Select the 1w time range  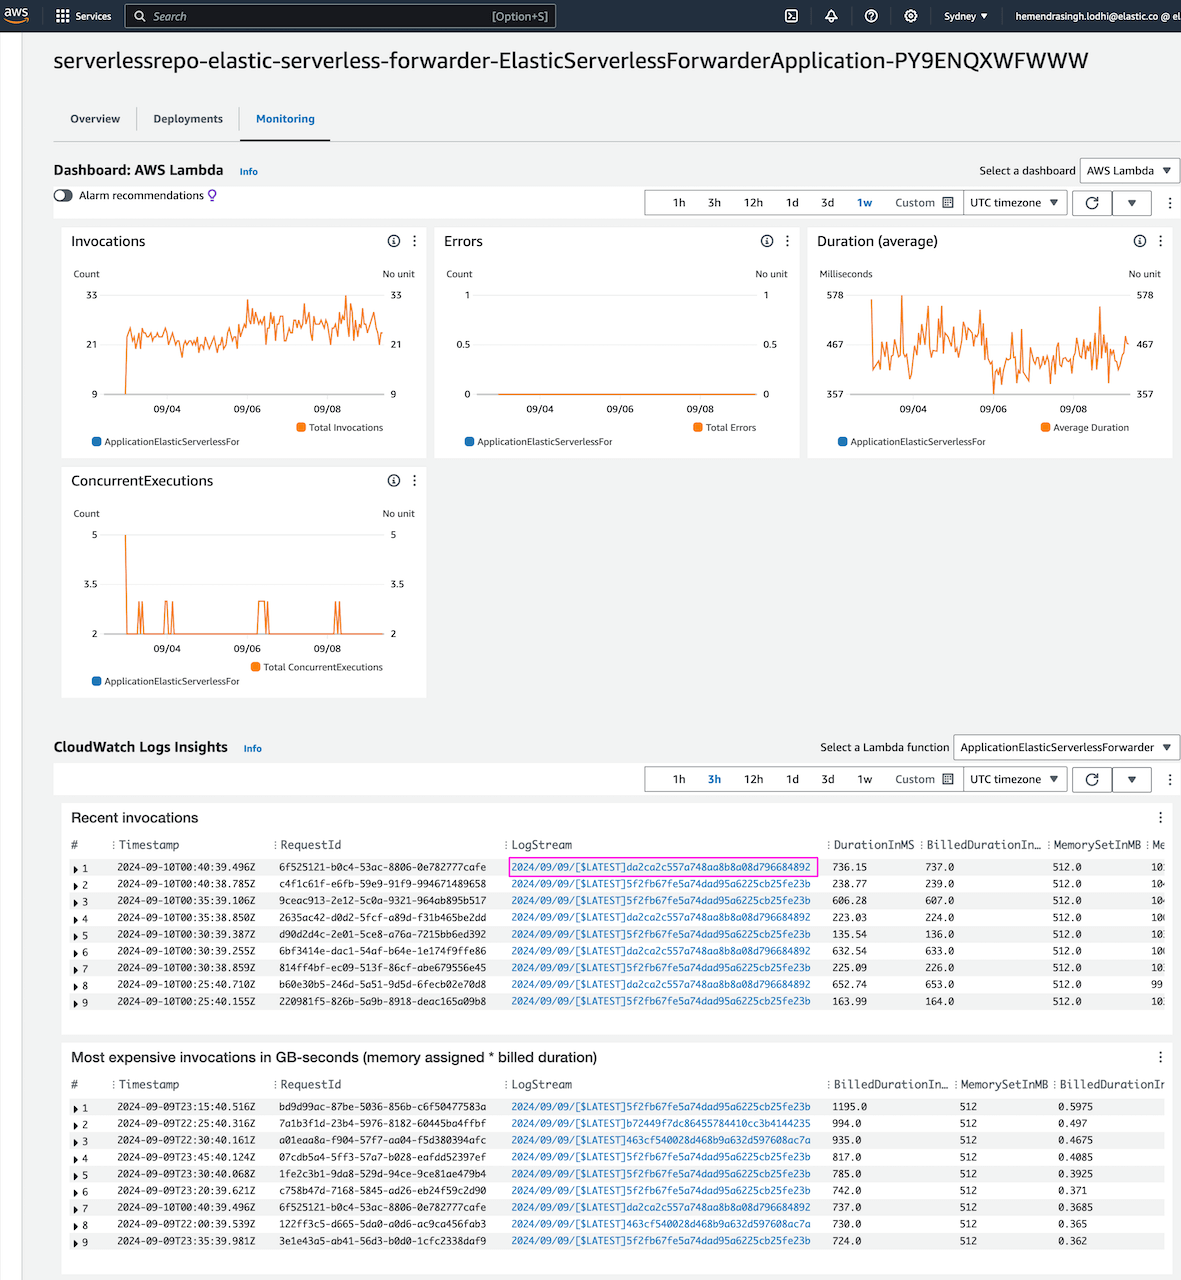[x=864, y=202]
